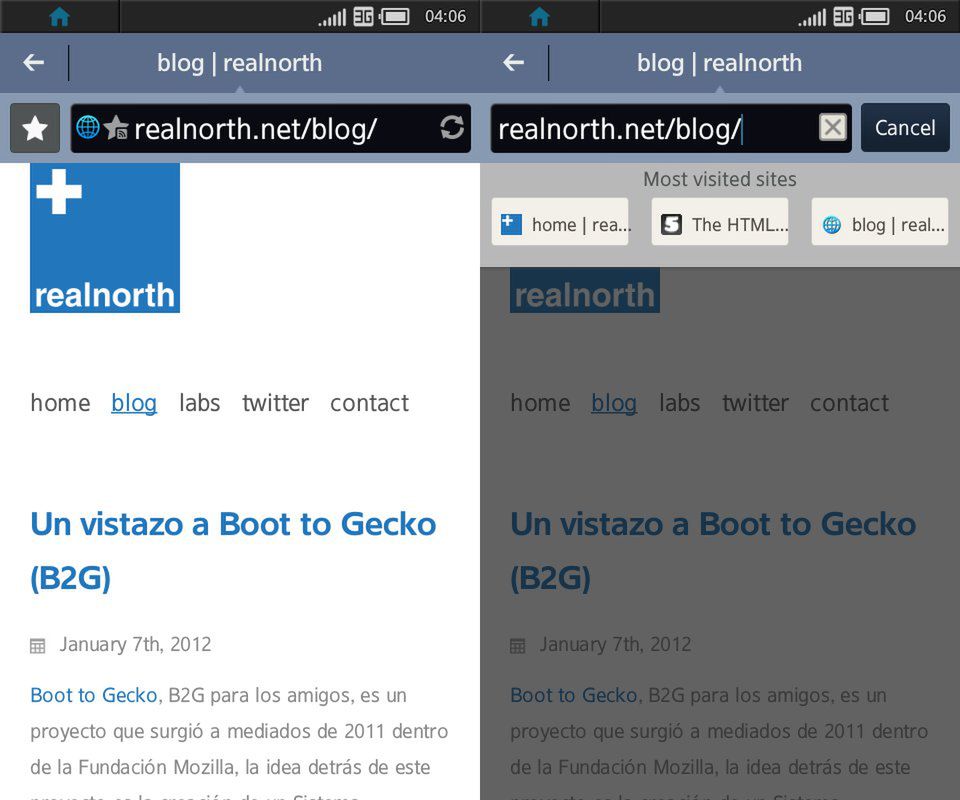This screenshot has height=800, width=960.
Task: Click dimmed post title on right page
Action: pos(713,551)
